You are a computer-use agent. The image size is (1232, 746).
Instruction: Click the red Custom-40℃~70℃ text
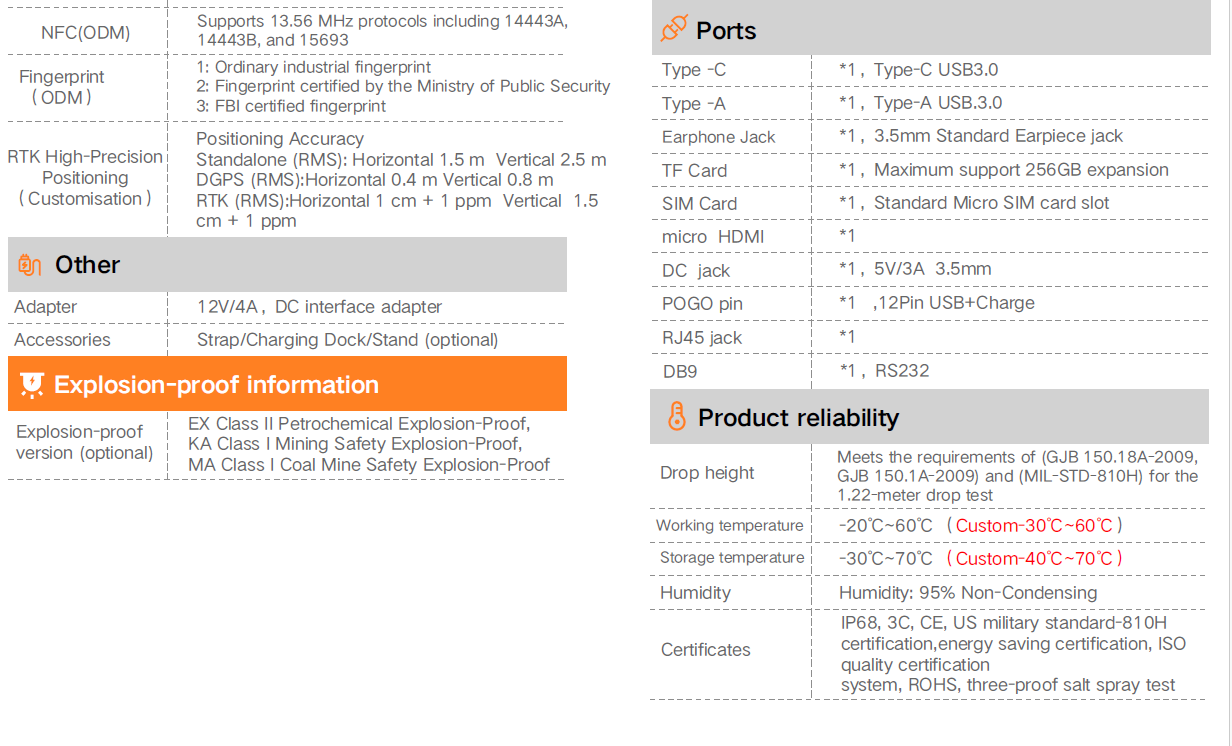(1034, 558)
